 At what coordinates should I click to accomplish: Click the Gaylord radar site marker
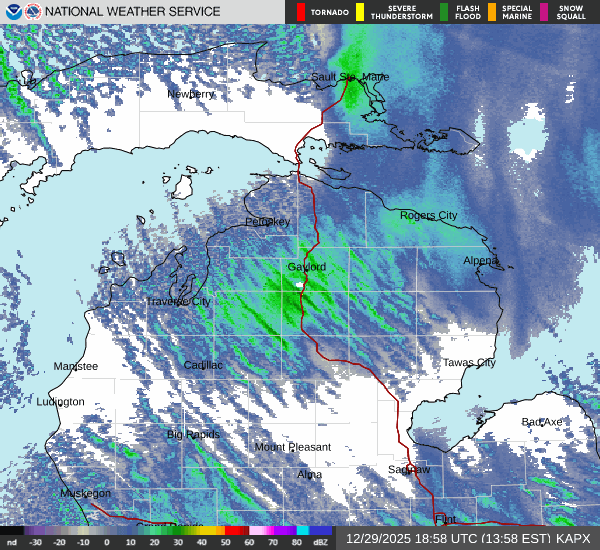[300, 285]
